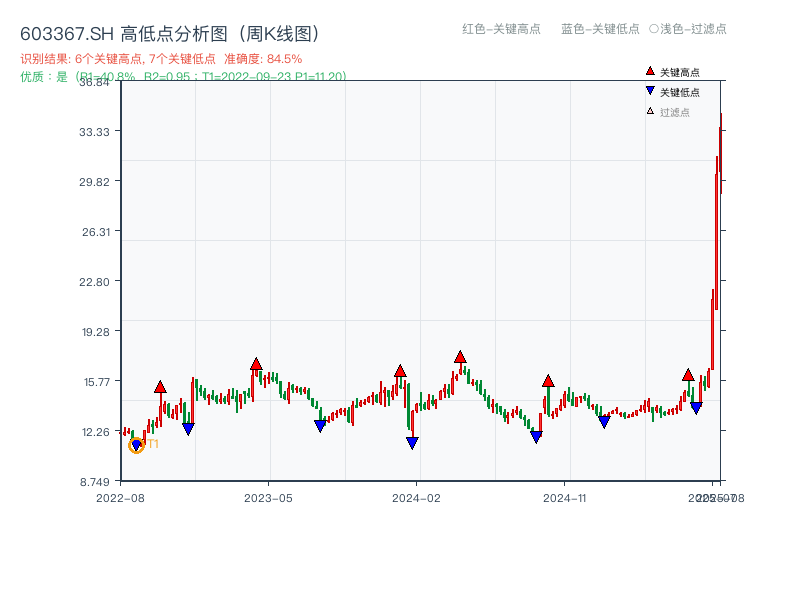Click the green 优质：是 quality line
The image size is (800, 600).
183,77
